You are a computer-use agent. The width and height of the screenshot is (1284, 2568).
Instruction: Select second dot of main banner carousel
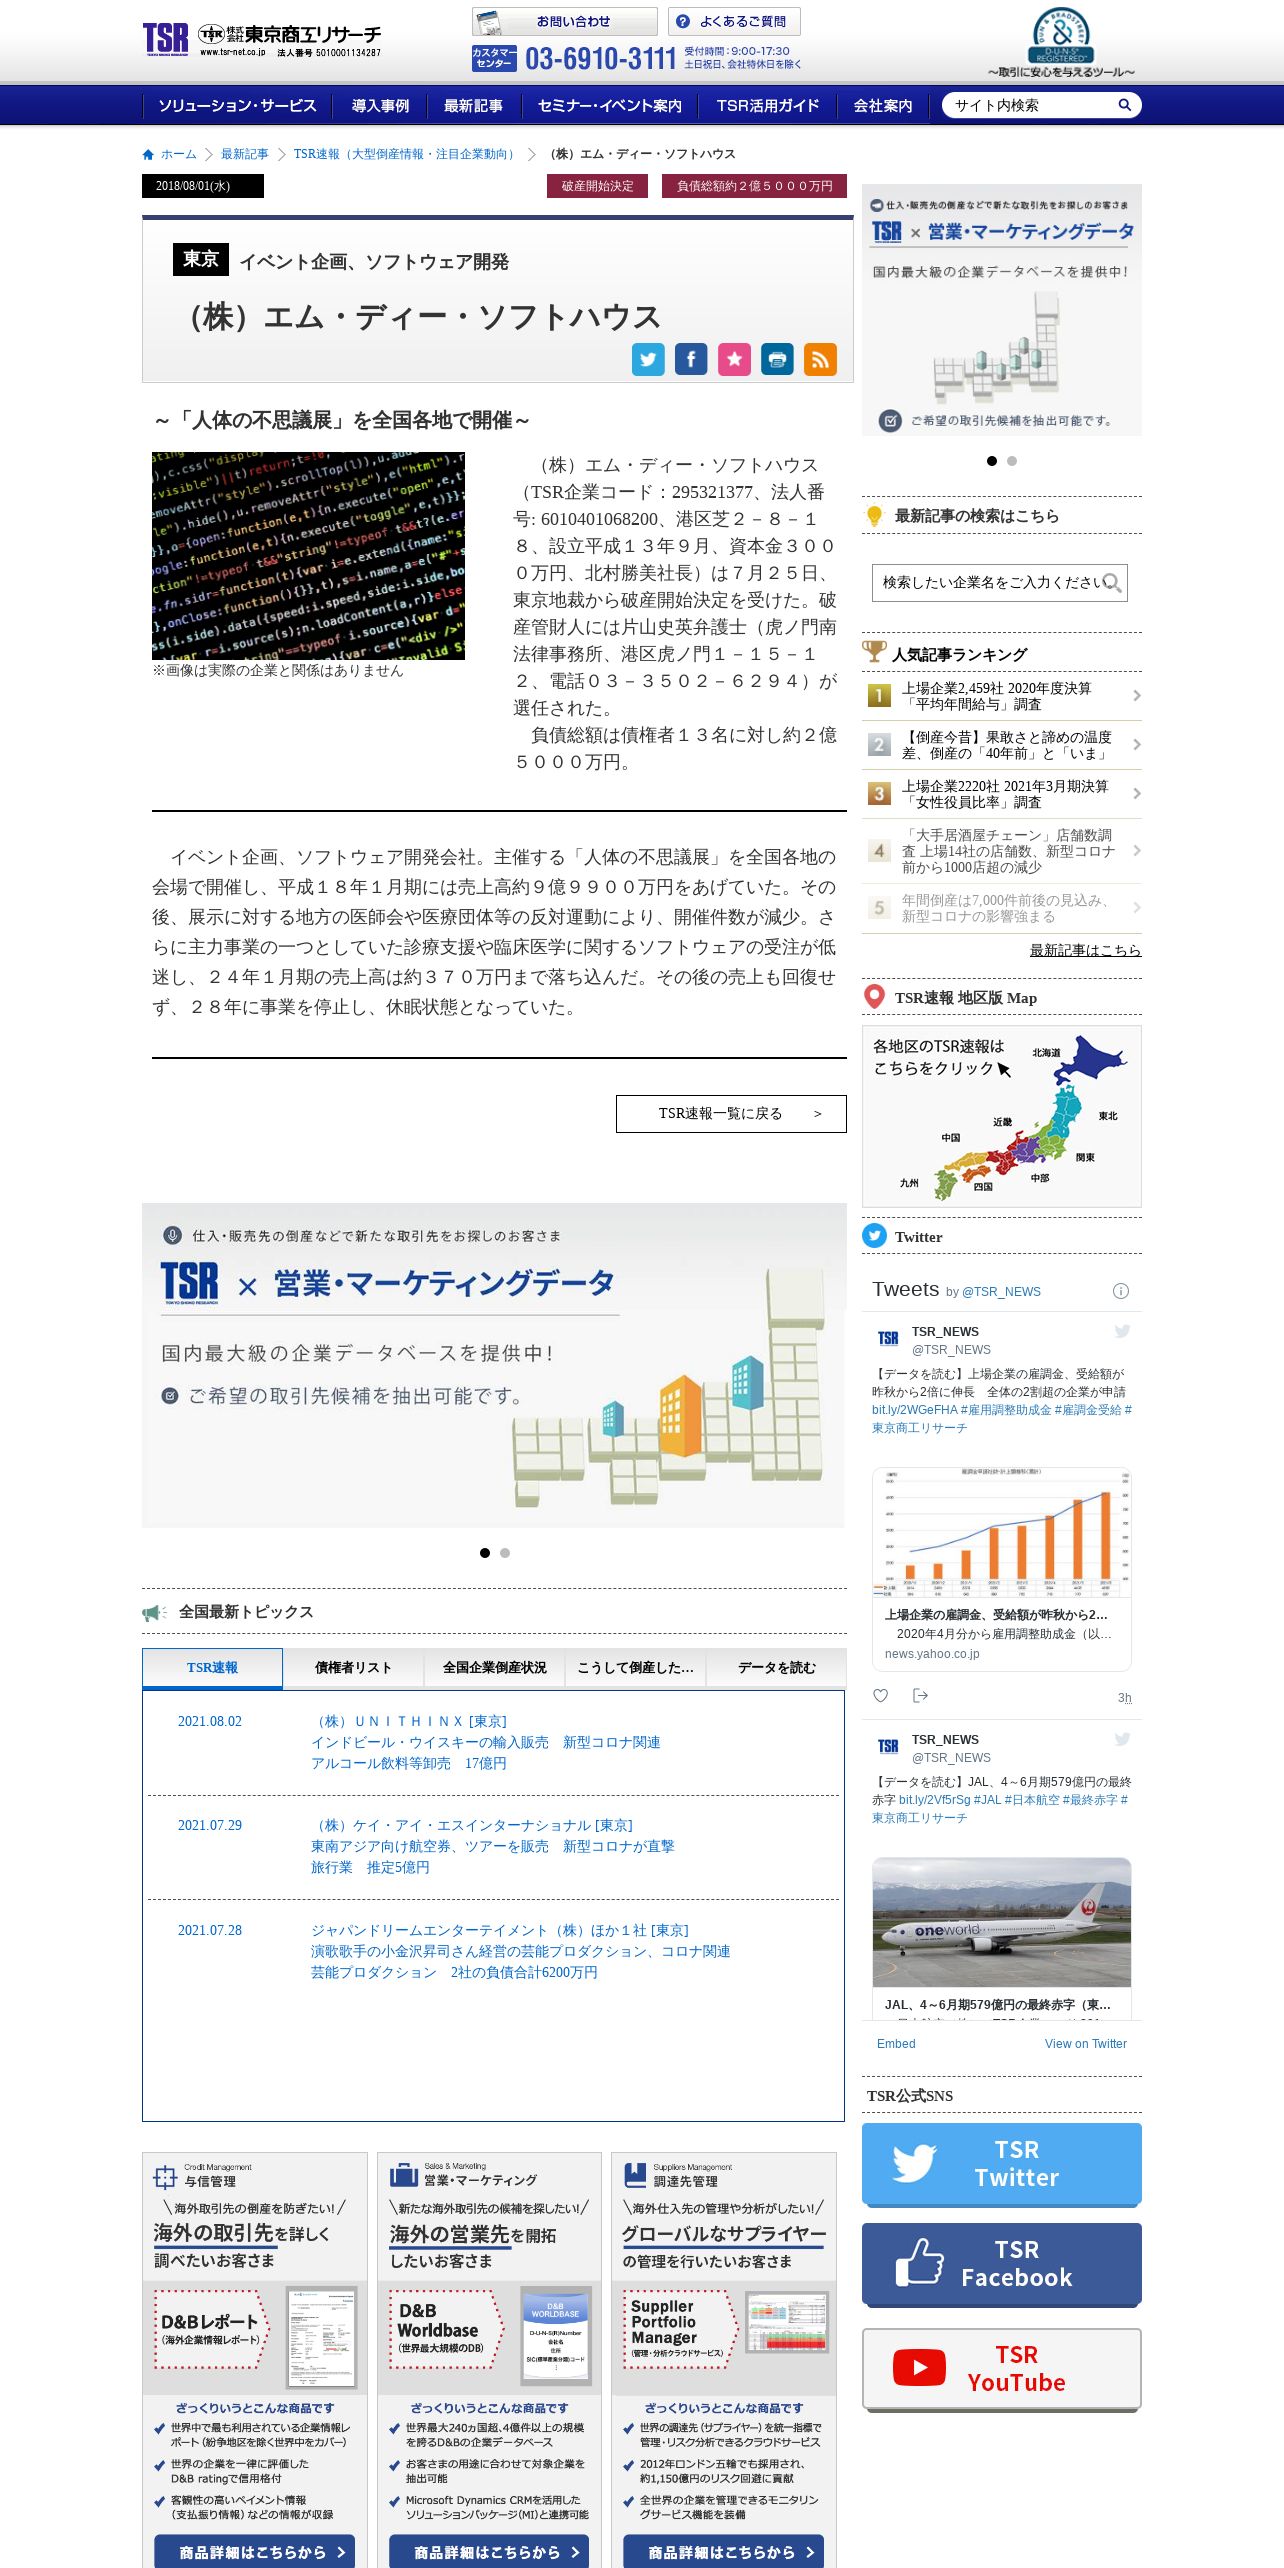click(505, 1553)
